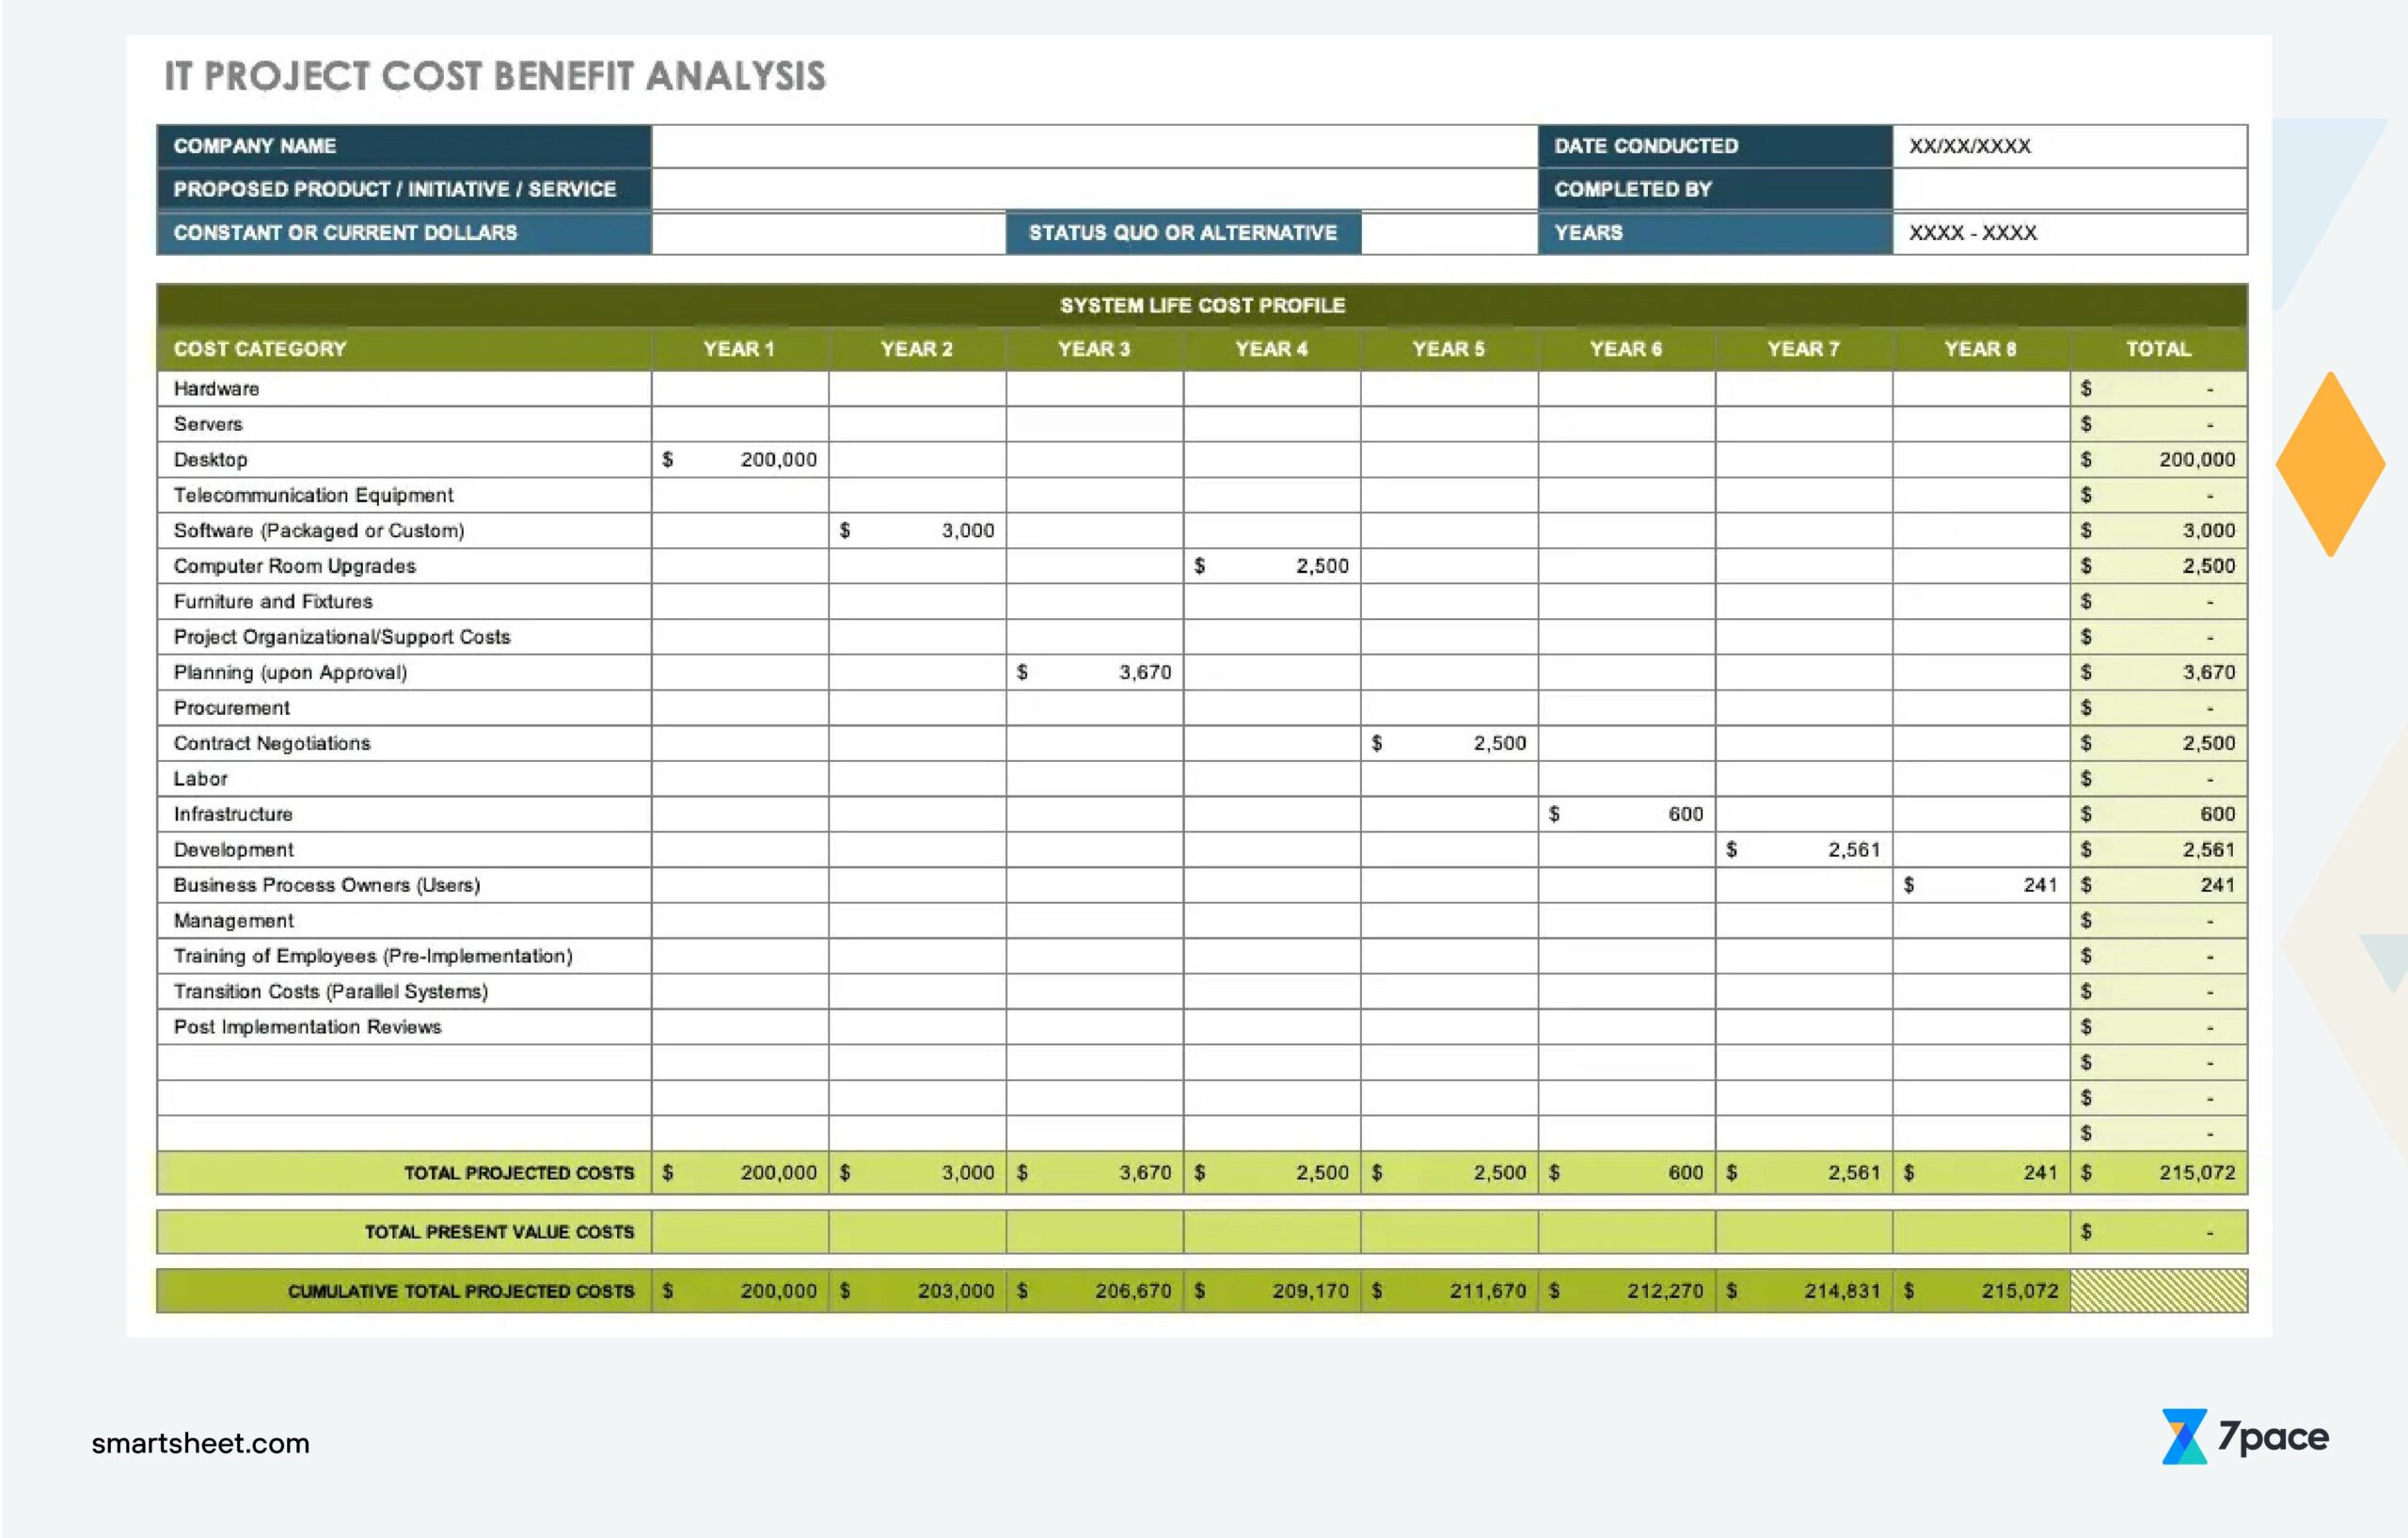Select Planning Year 3 cell 3,670
The image size is (2408, 1538).
pyautogui.click(x=1094, y=673)
